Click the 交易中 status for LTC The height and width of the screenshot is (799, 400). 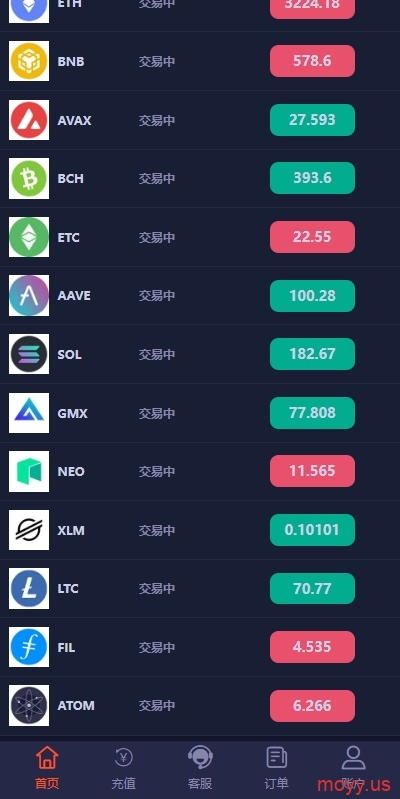157,589
